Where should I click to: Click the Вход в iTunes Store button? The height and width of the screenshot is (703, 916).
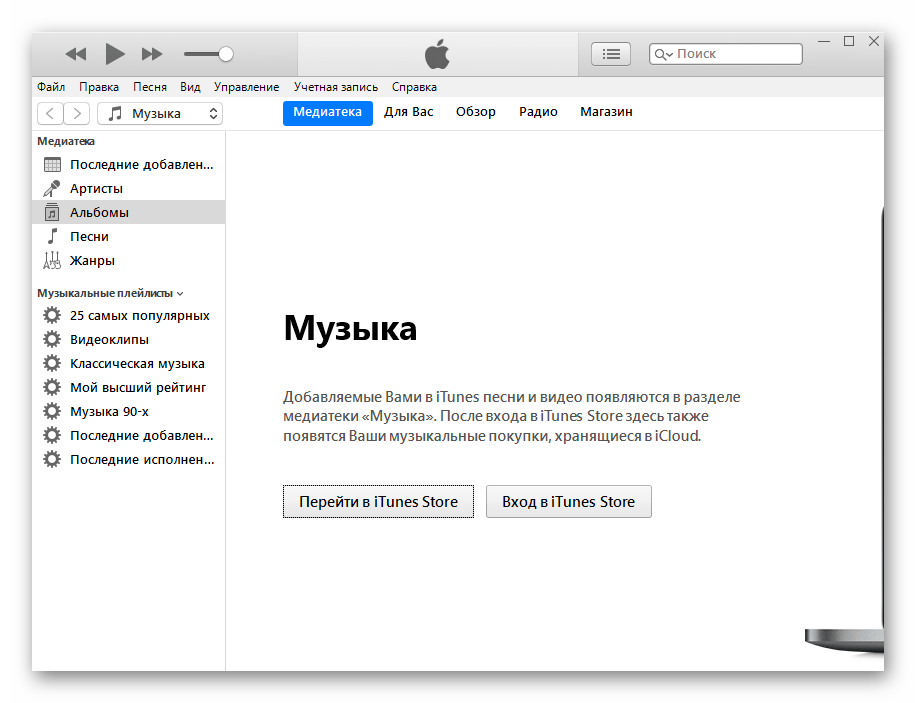pyautogui.click(x=568, y=502)
